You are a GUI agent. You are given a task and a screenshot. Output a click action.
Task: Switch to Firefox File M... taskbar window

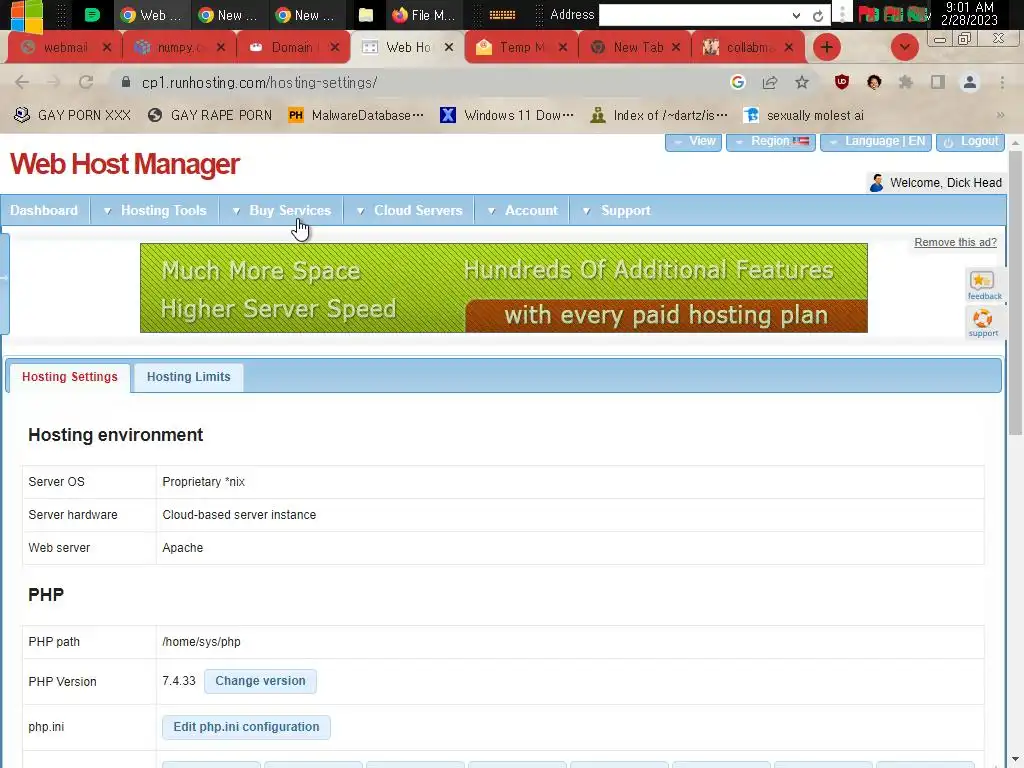click(x=424, y=15)
